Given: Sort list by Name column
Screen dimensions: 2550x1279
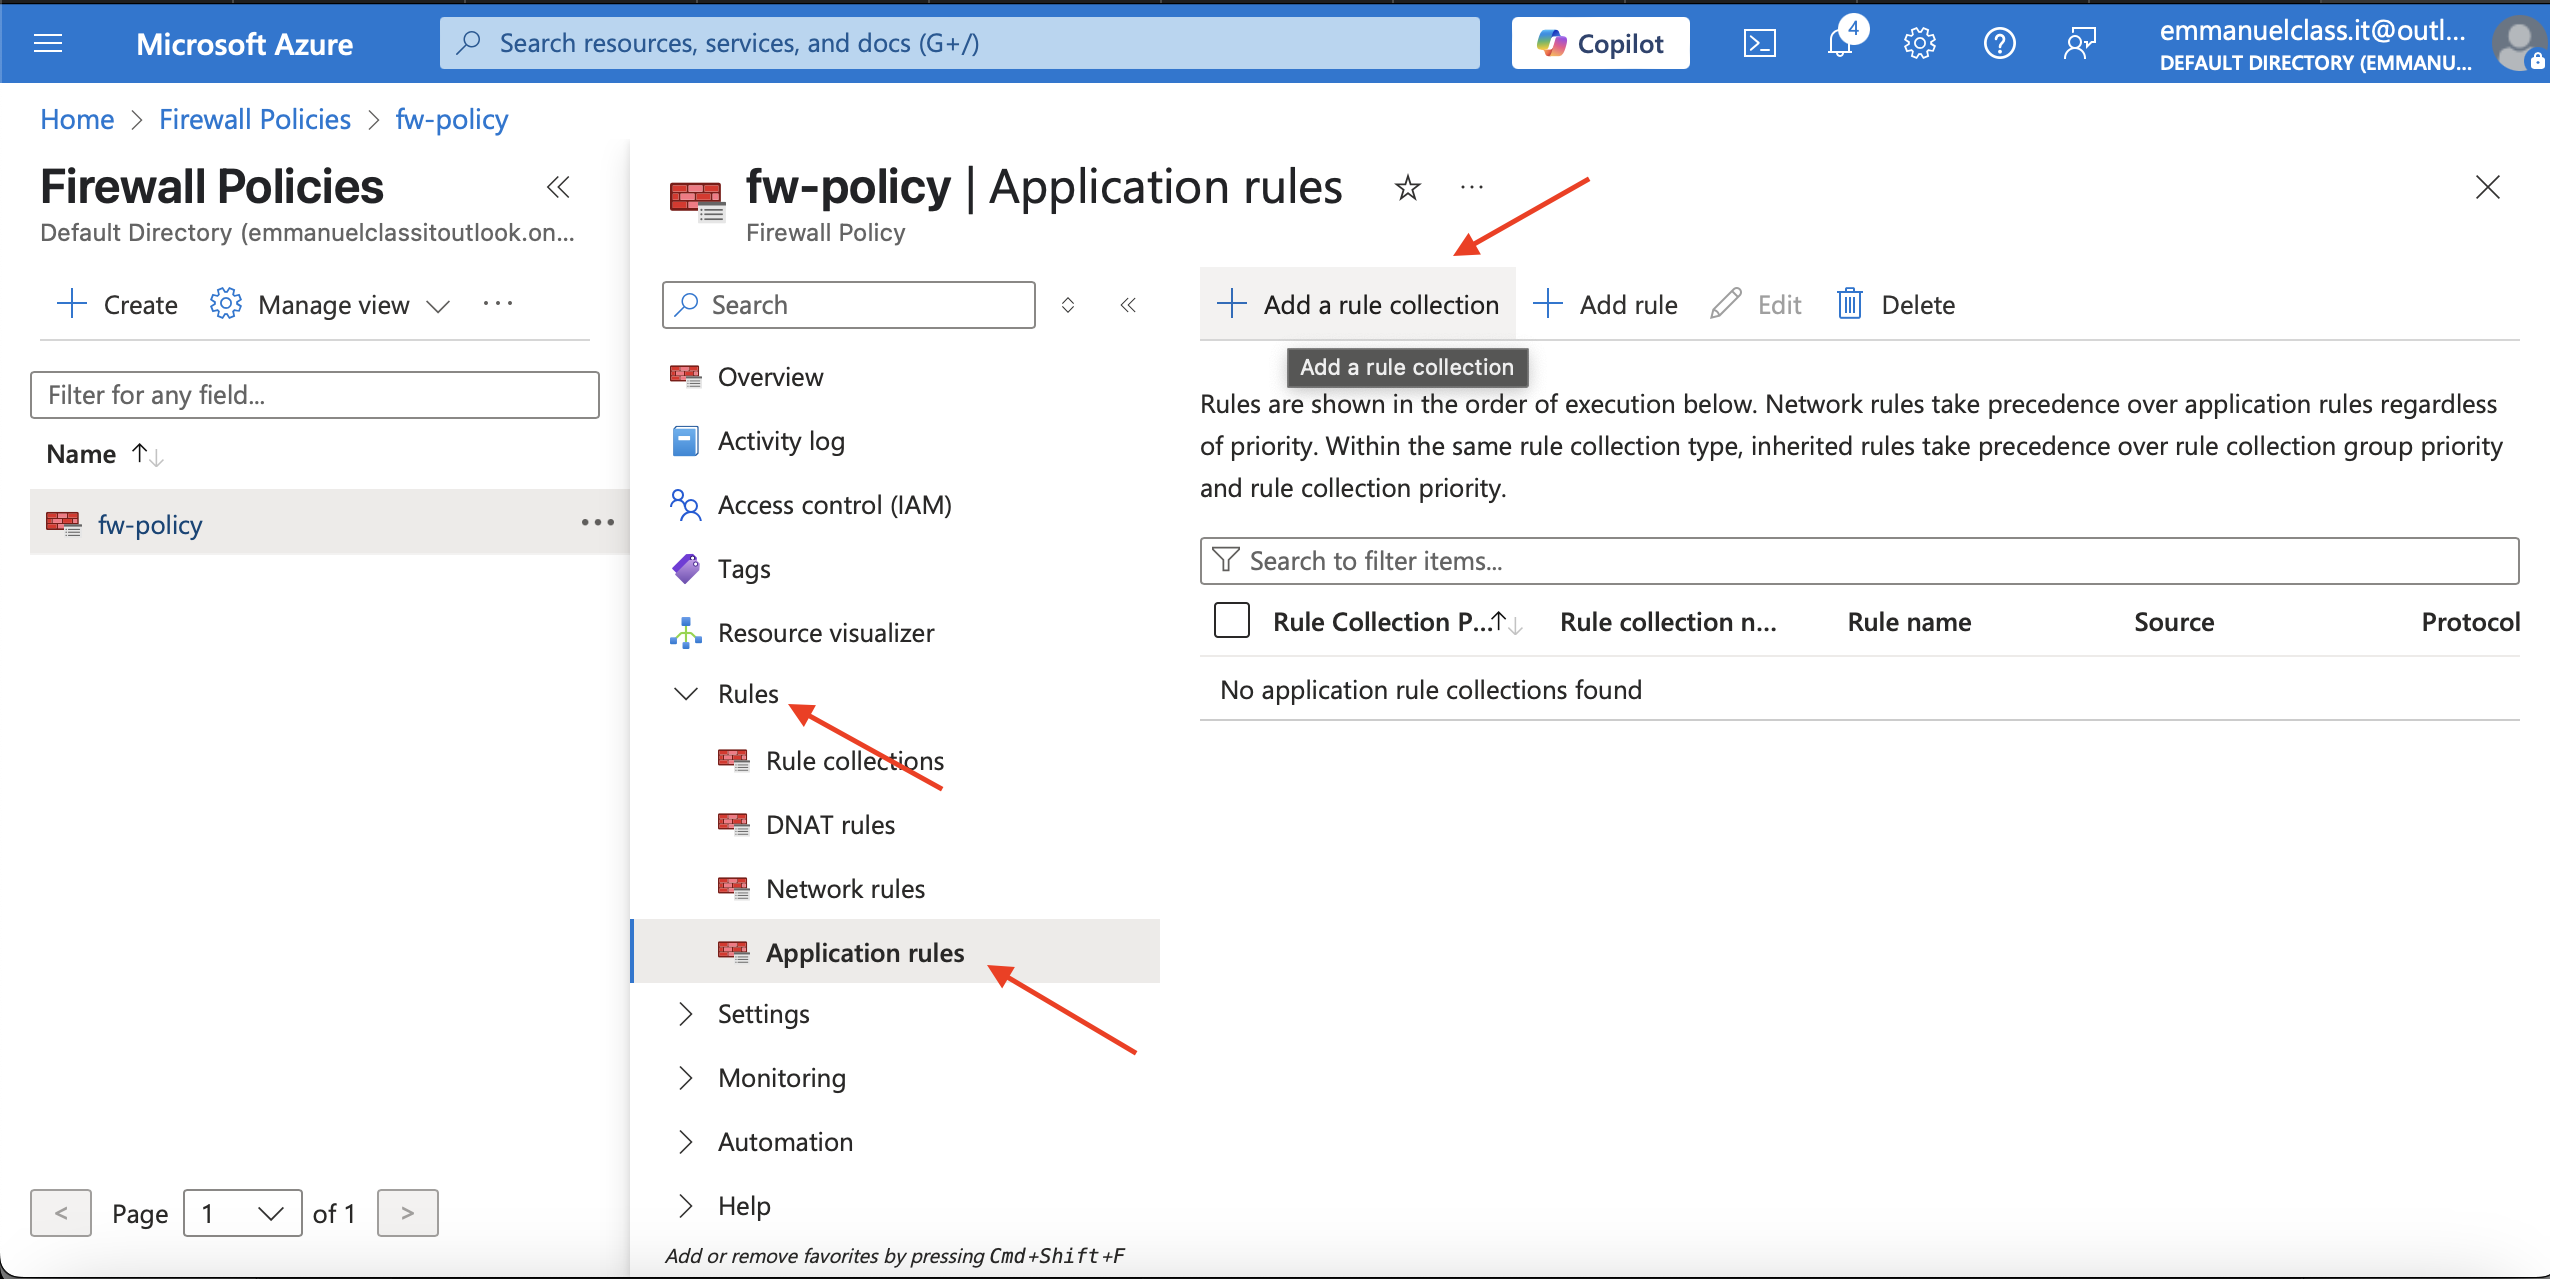Looking at the screenshot, I should coord(105,454).
